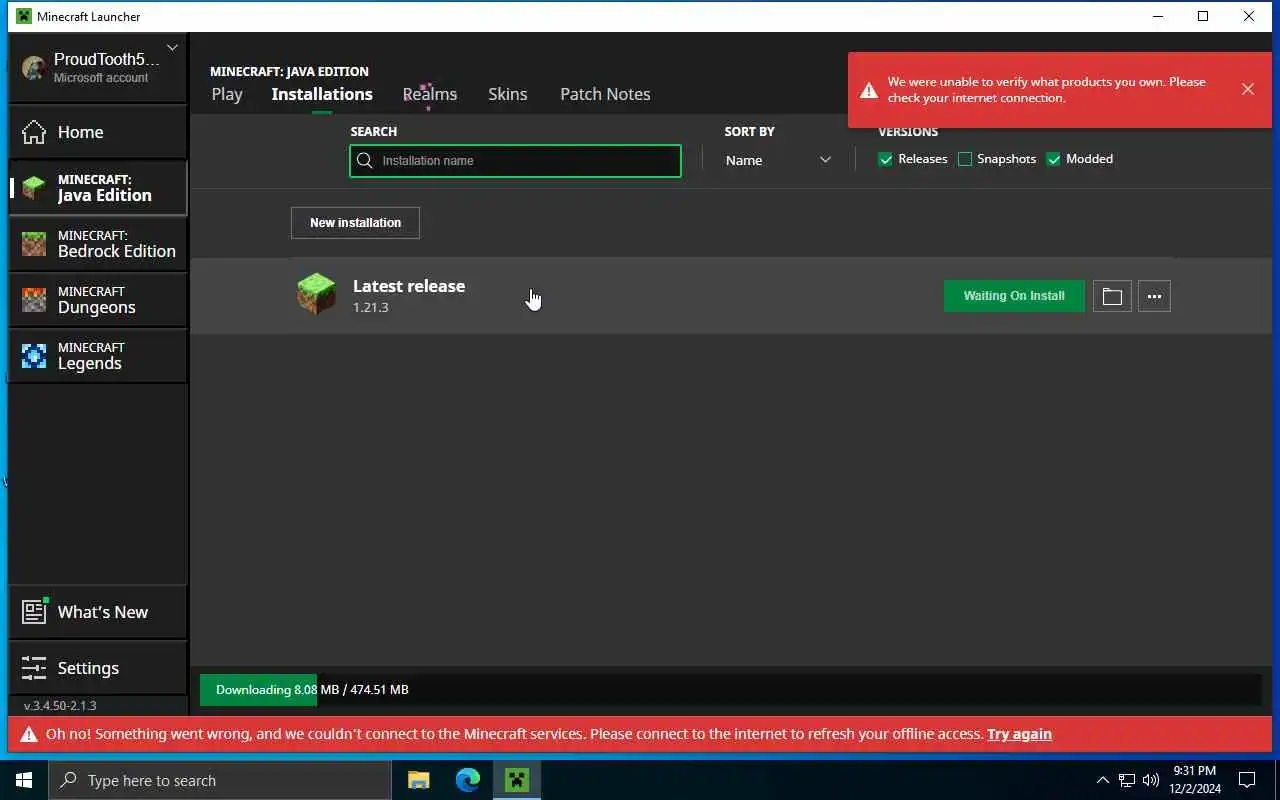Open the Windows notification center
The height and width of the screenshot is (800, 1280).
click(x=1247, y=780)
